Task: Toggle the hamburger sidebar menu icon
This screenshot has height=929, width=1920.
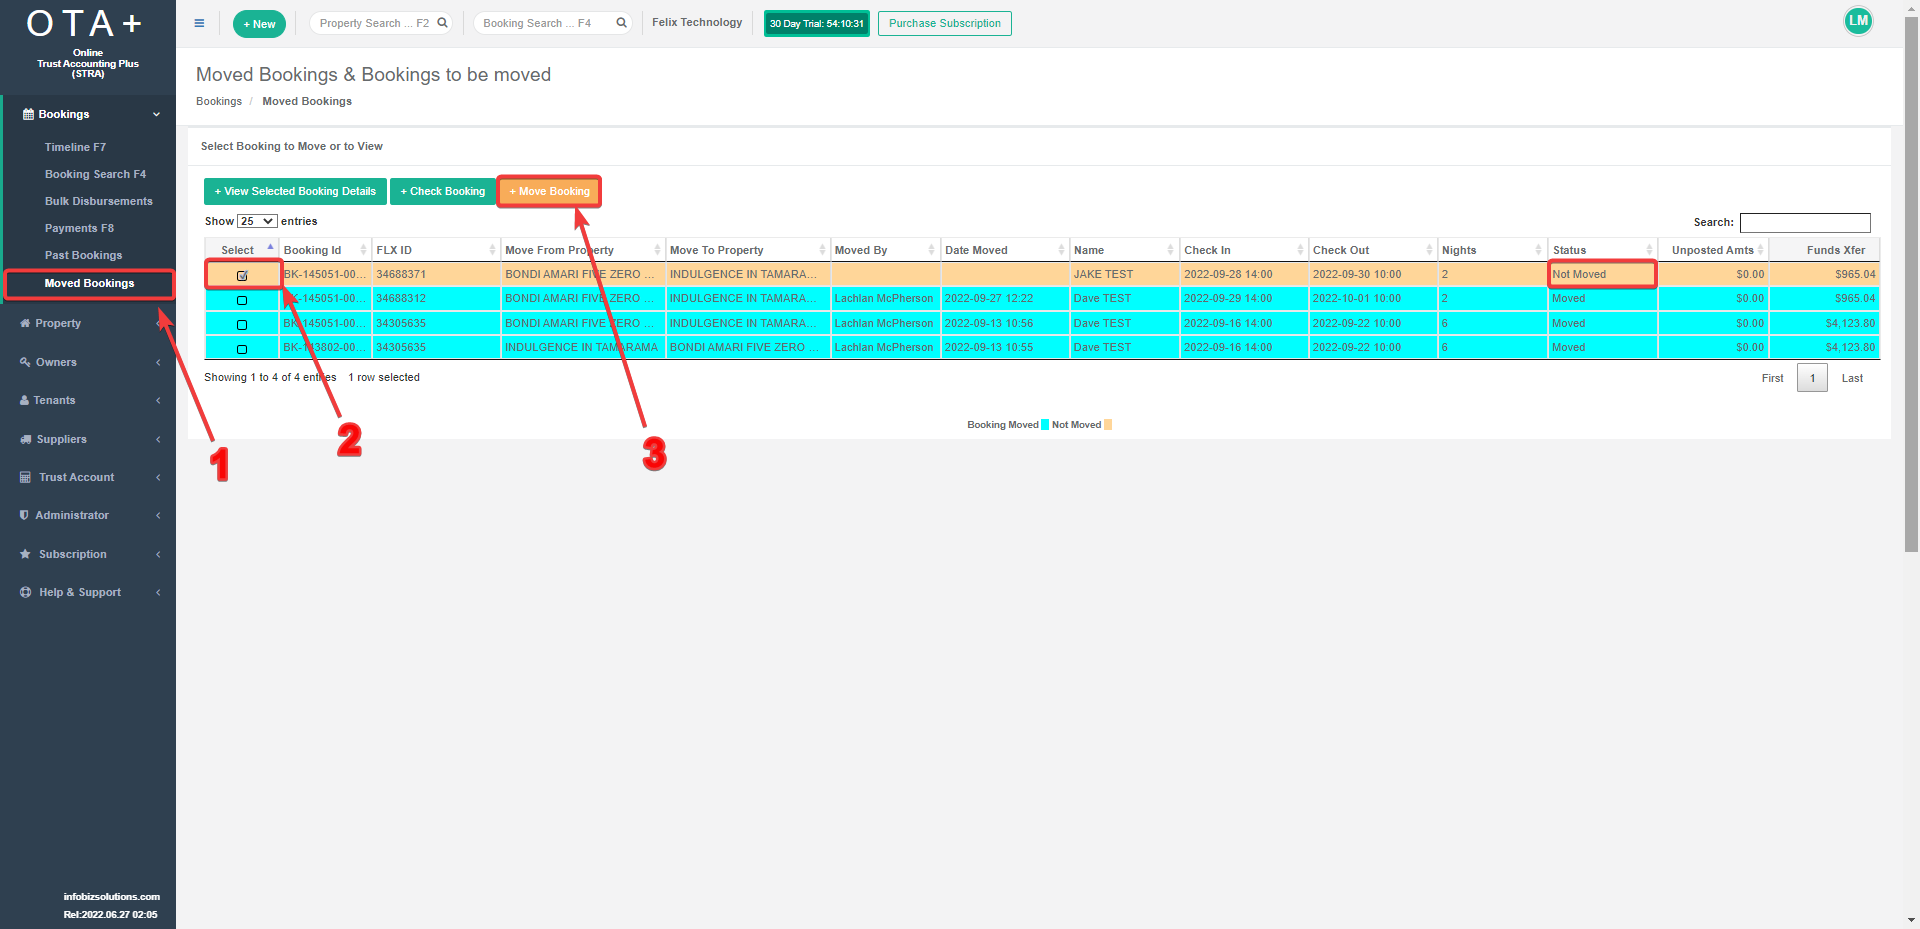Action: [199, 23]
